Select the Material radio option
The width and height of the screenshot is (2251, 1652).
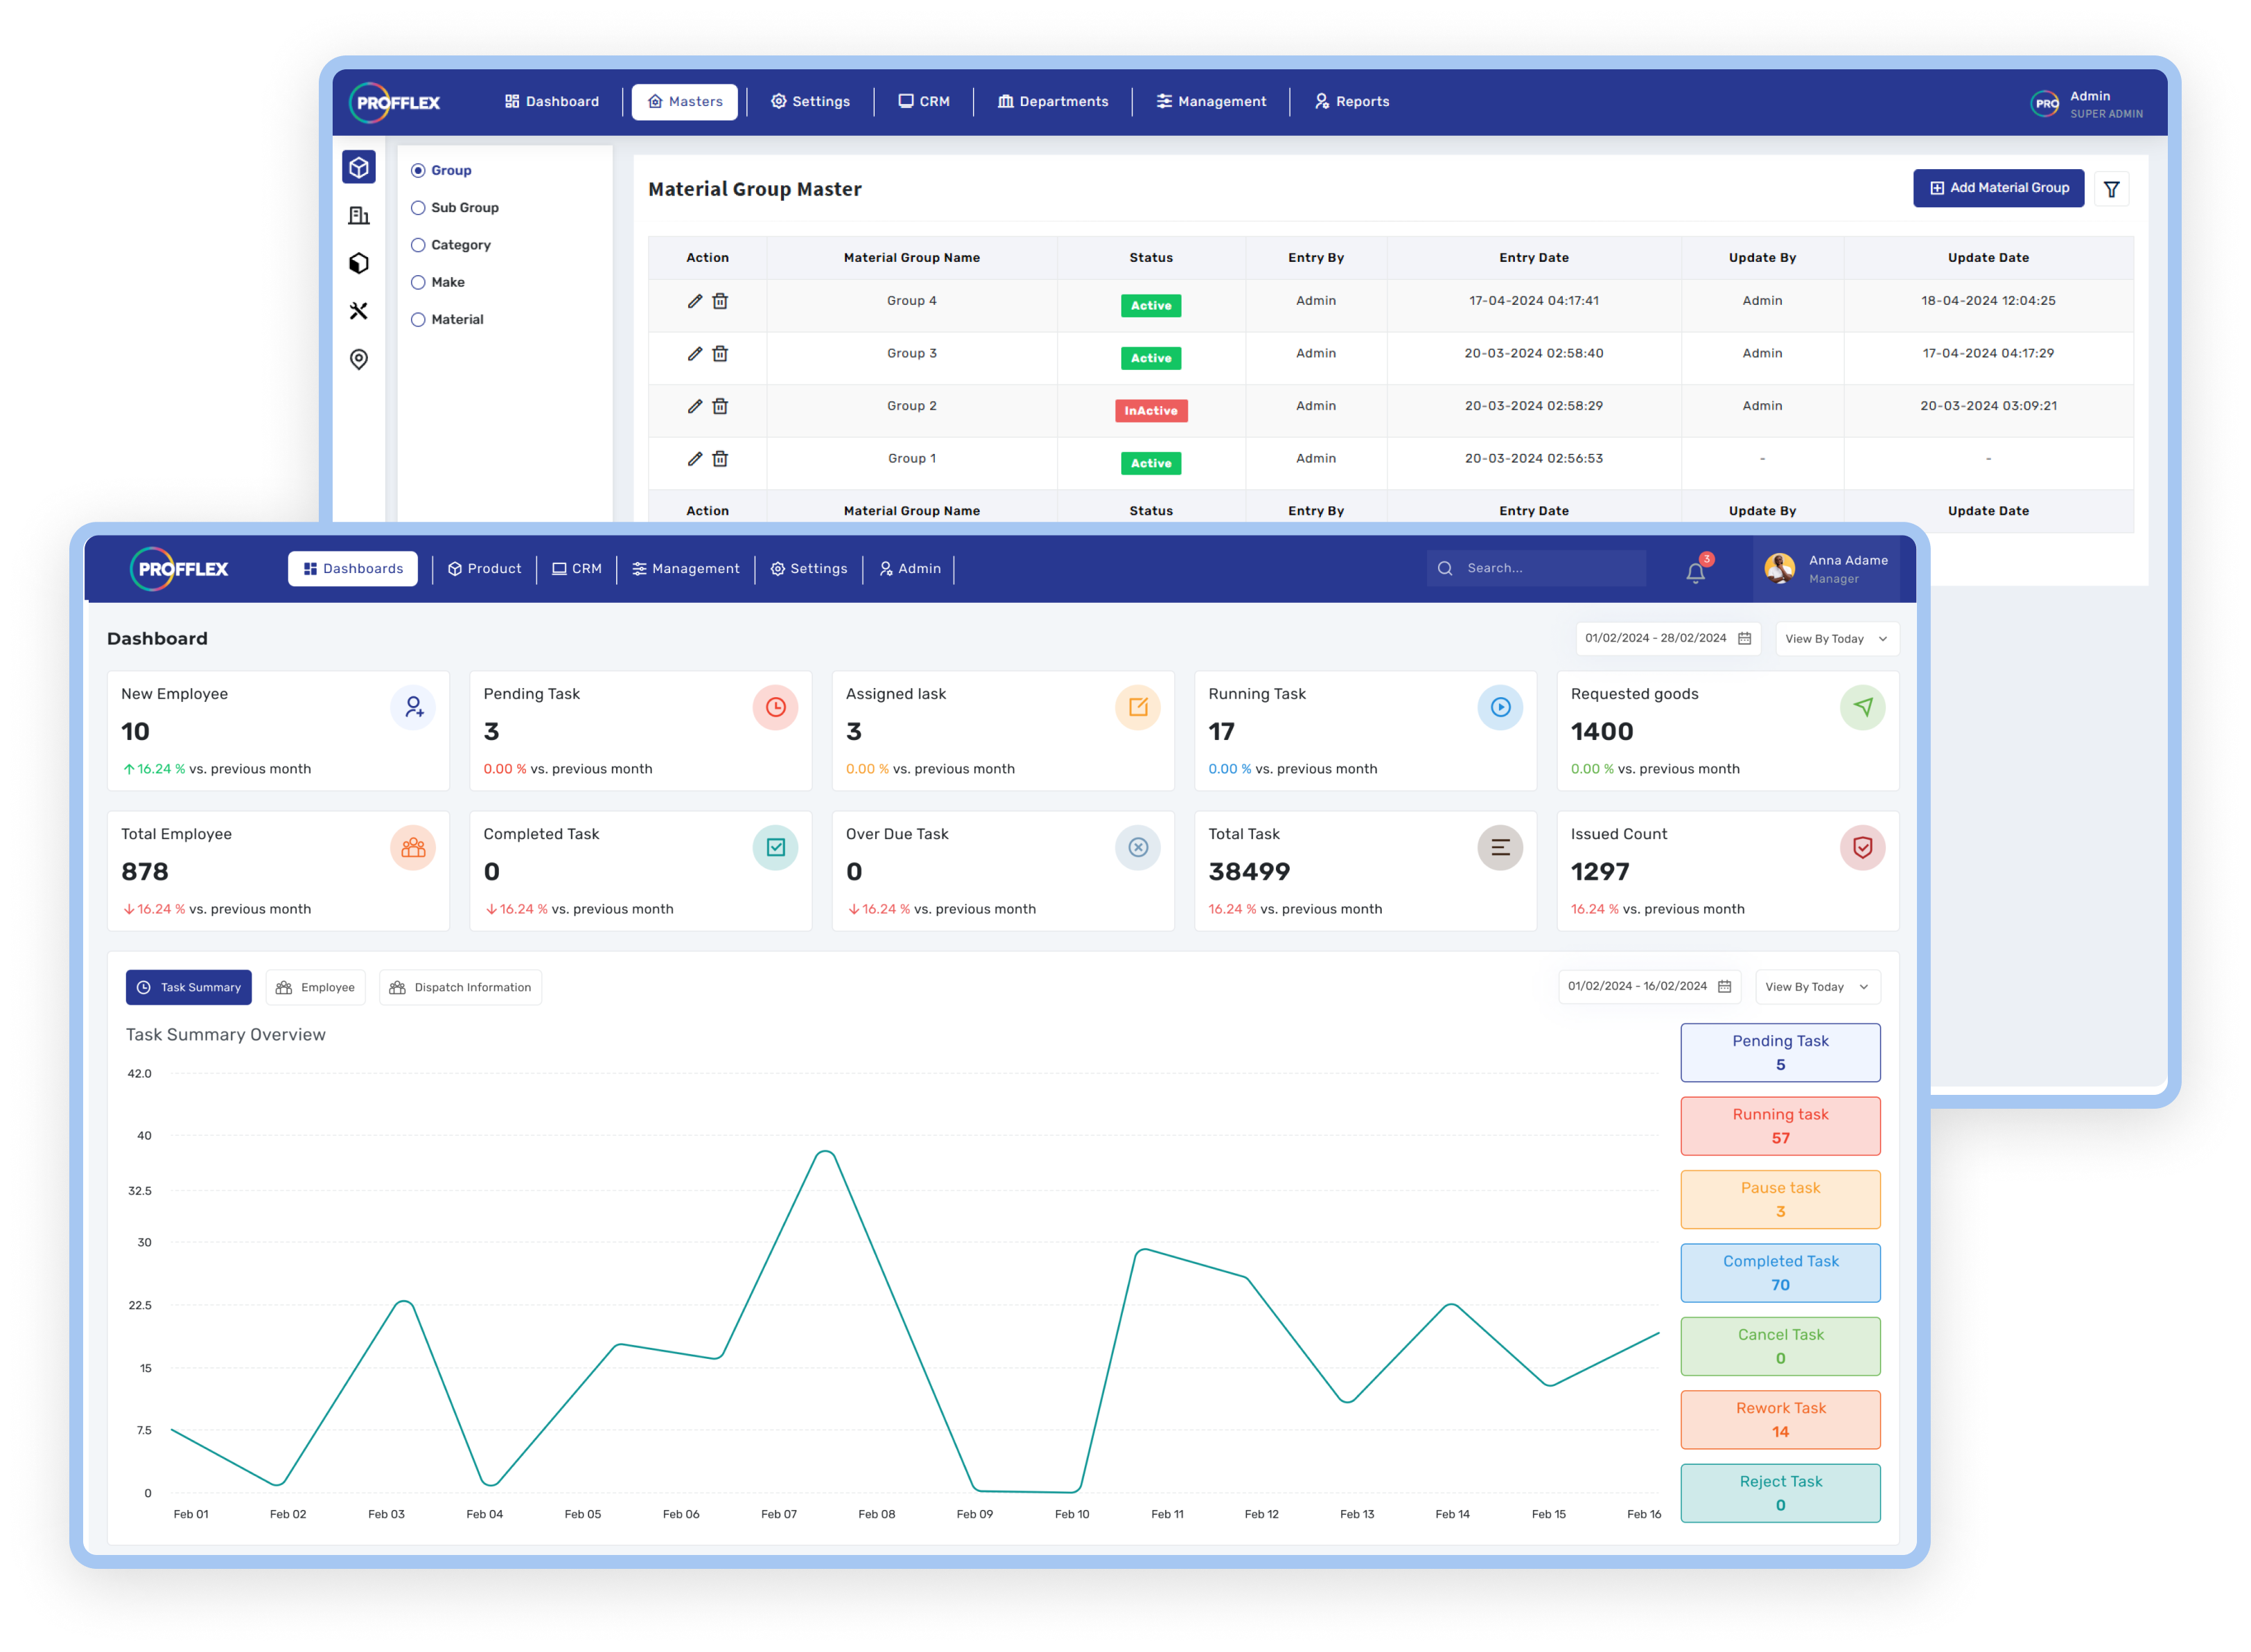[418, 320]
